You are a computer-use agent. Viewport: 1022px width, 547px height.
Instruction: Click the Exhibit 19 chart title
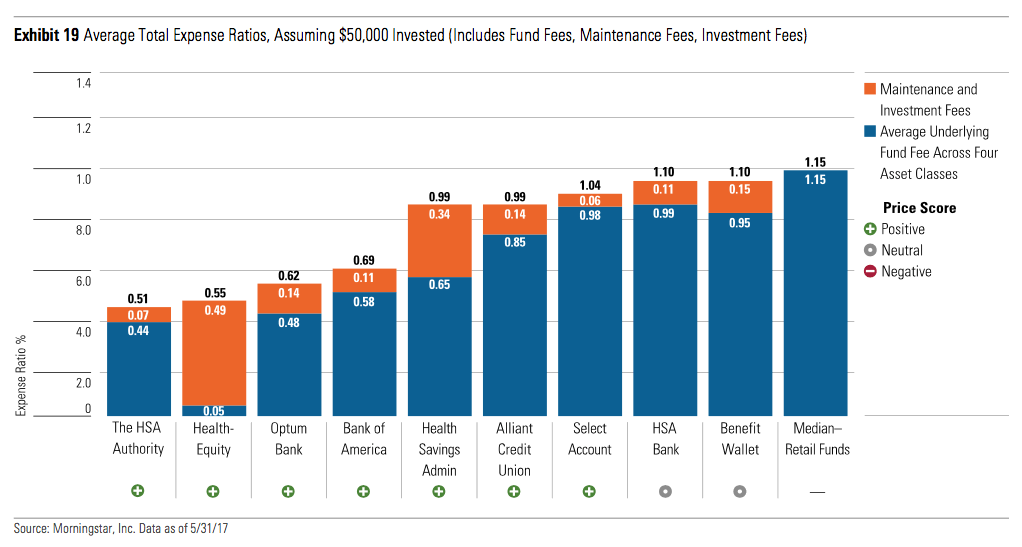(410, 36)
